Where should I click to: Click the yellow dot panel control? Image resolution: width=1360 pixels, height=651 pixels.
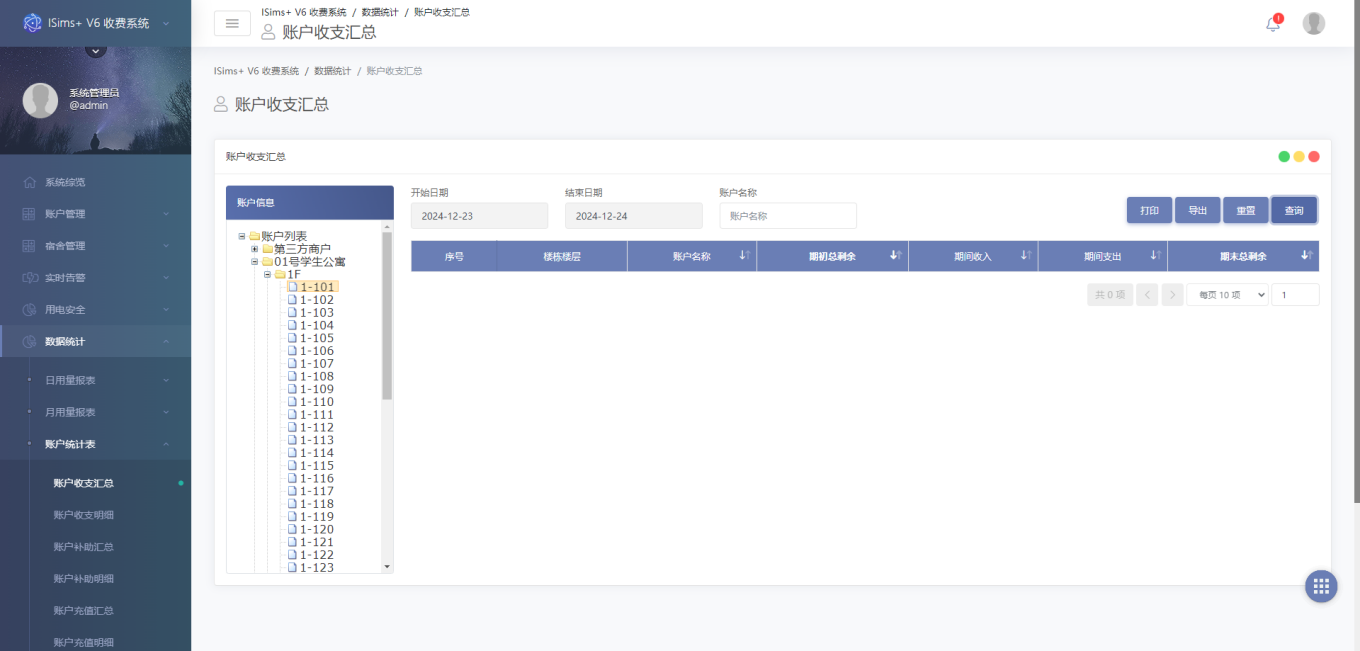tap(1299, 157)
